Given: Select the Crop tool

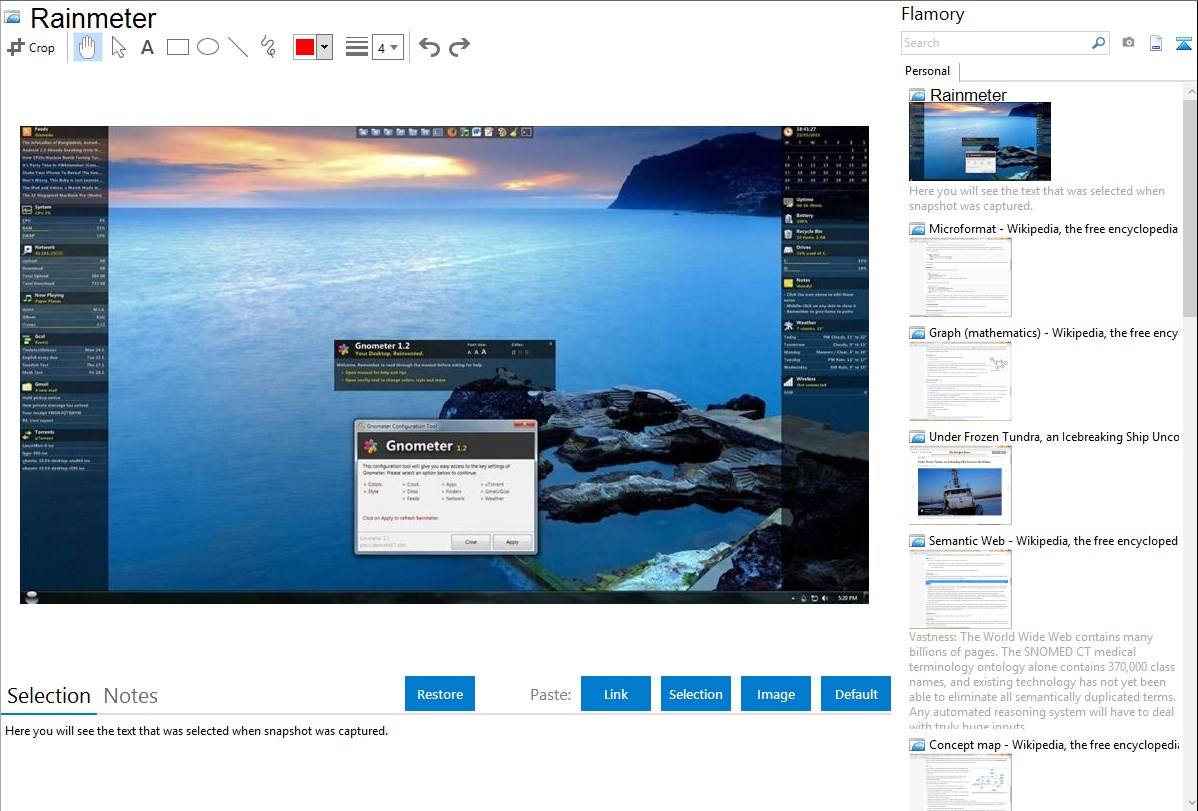Looking at the screenshot, I should [31, 47].
